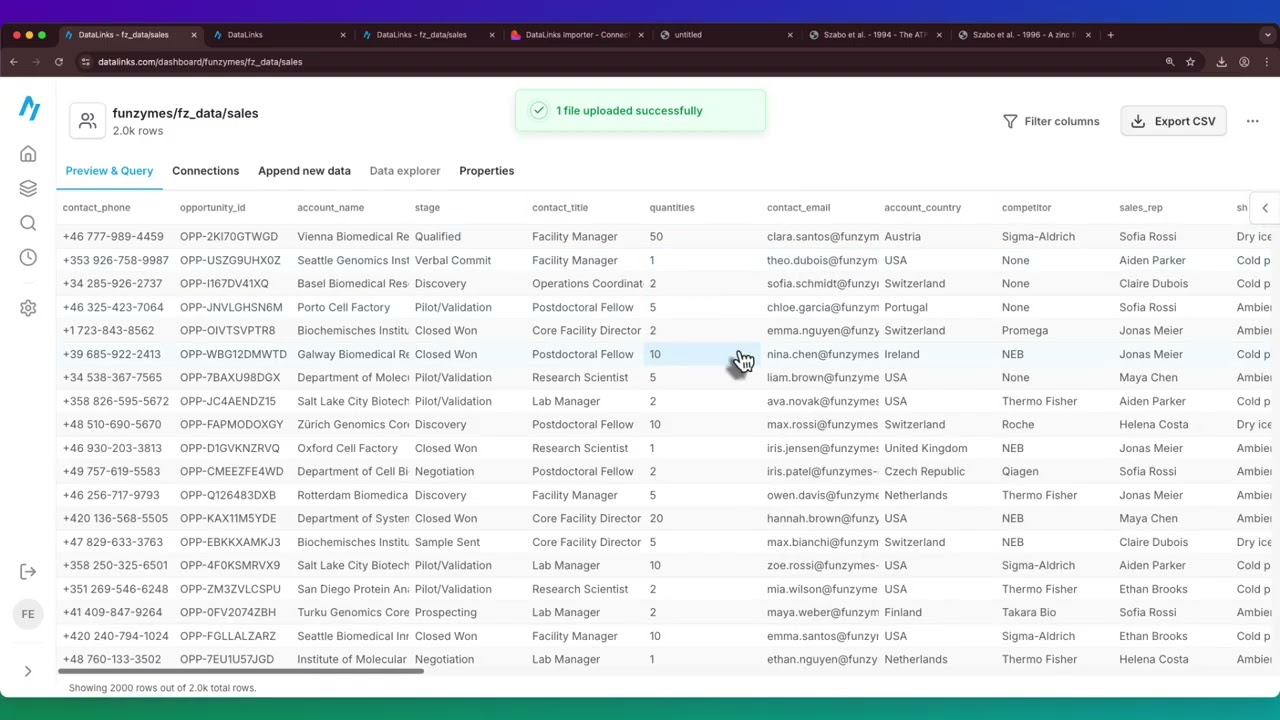This screenshot has width=1280, height=720.
Task: Switch to DataLinks Importer browser tab
Action: point(576,35)
